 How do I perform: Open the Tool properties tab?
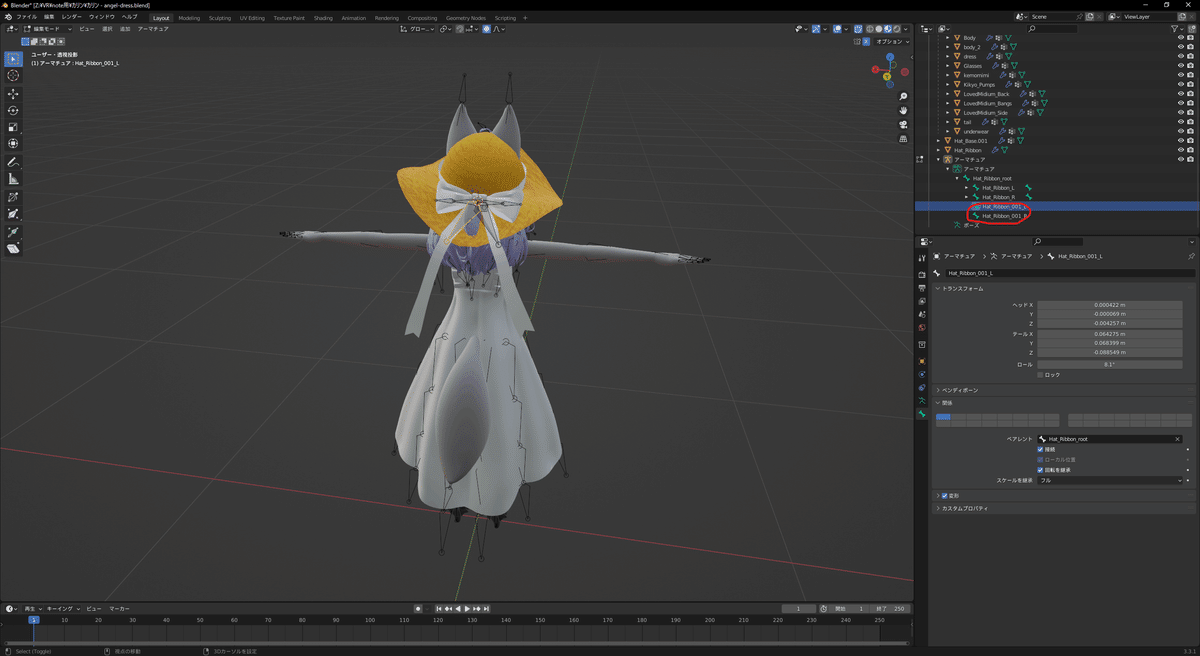click(921, 258)
